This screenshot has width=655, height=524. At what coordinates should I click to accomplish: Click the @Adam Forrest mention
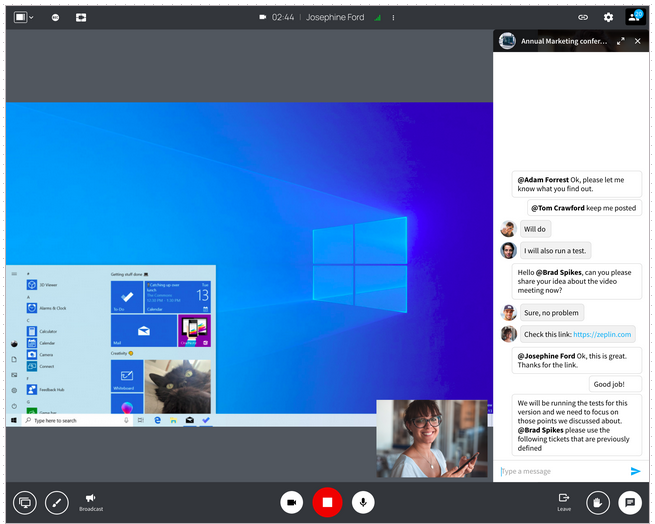click(543, 180)
